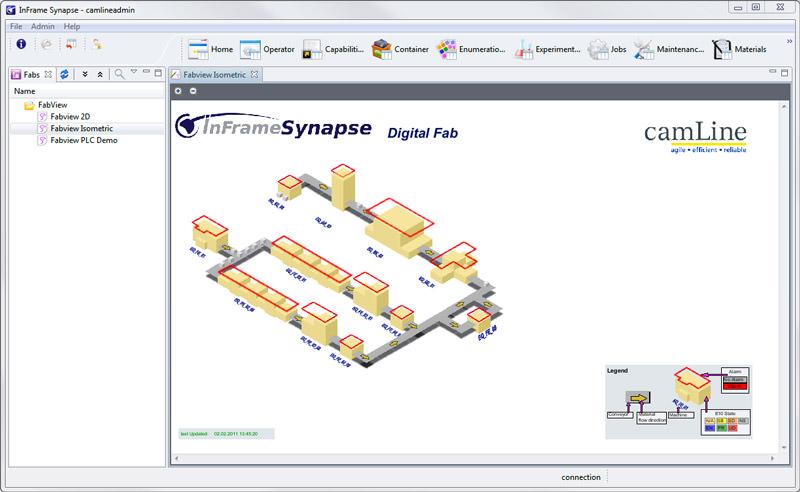Open the Materials perspective
Viewport: 800px width, 492px height.
[x=739, y=50]
